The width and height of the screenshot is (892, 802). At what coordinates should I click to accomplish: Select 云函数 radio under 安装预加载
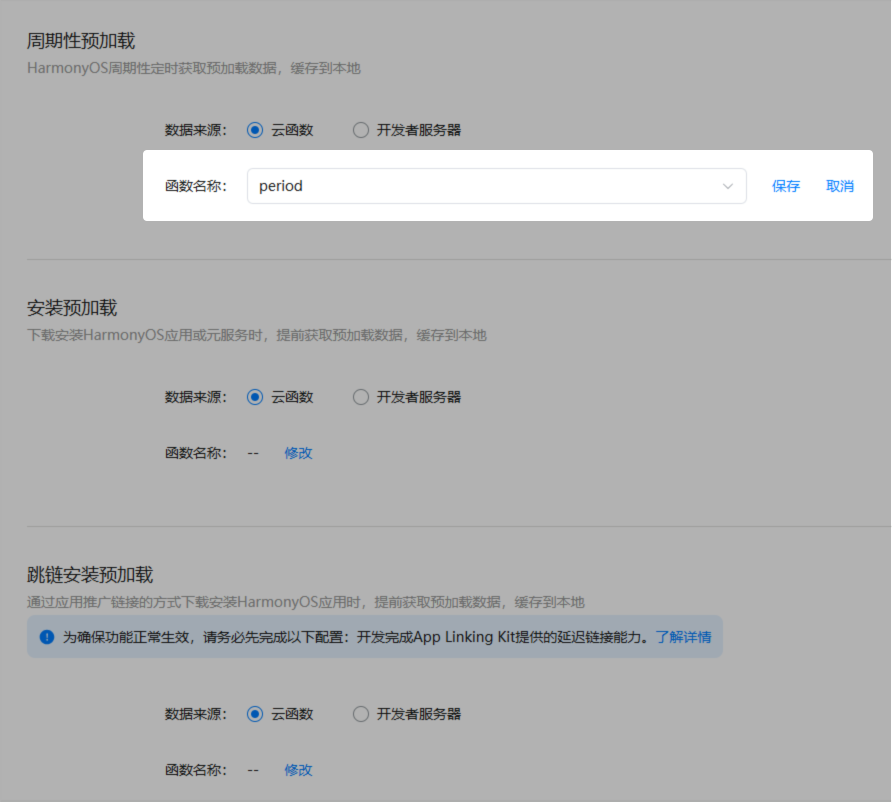pos(255,397)
